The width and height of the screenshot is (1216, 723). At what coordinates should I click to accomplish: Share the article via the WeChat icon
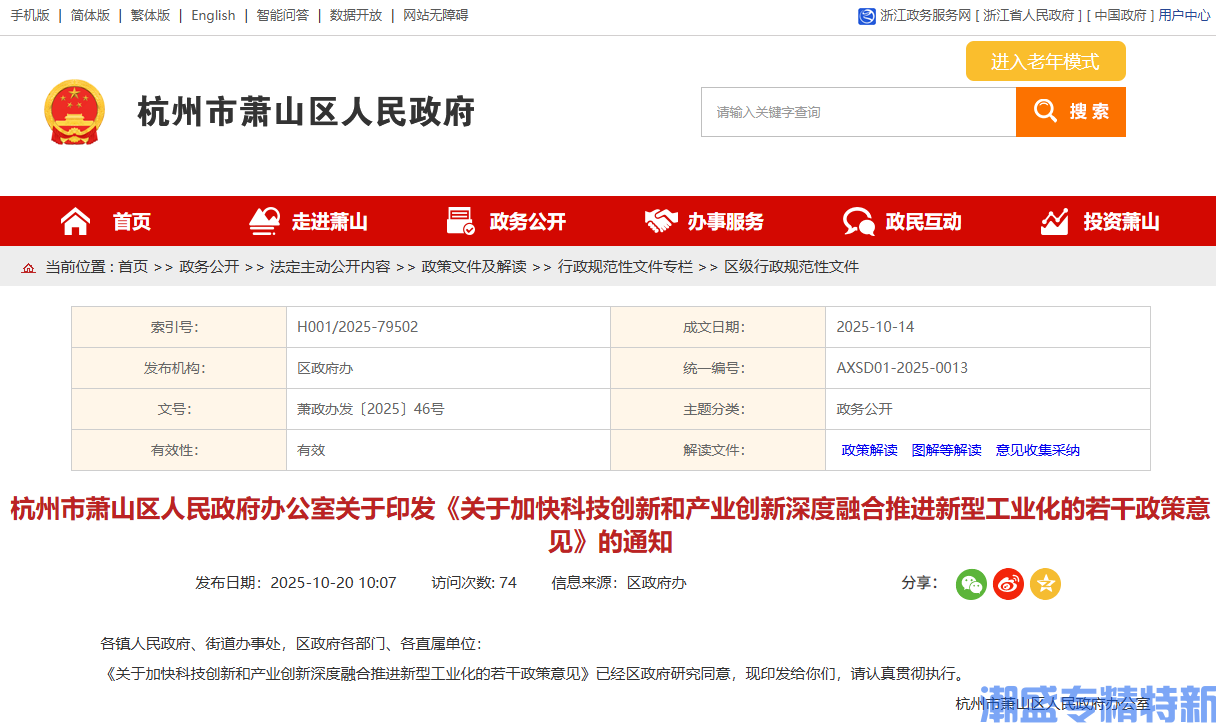(x=970, y=583)
